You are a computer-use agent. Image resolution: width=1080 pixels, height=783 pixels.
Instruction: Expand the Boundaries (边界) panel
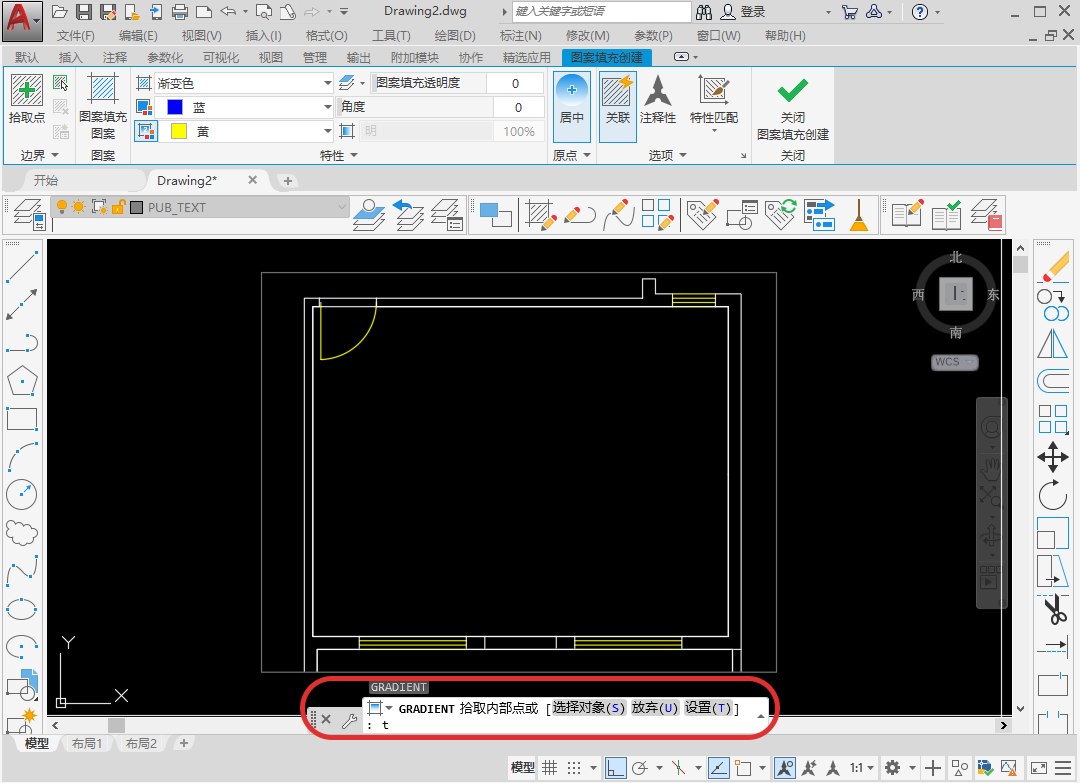[x=39, y=156]
